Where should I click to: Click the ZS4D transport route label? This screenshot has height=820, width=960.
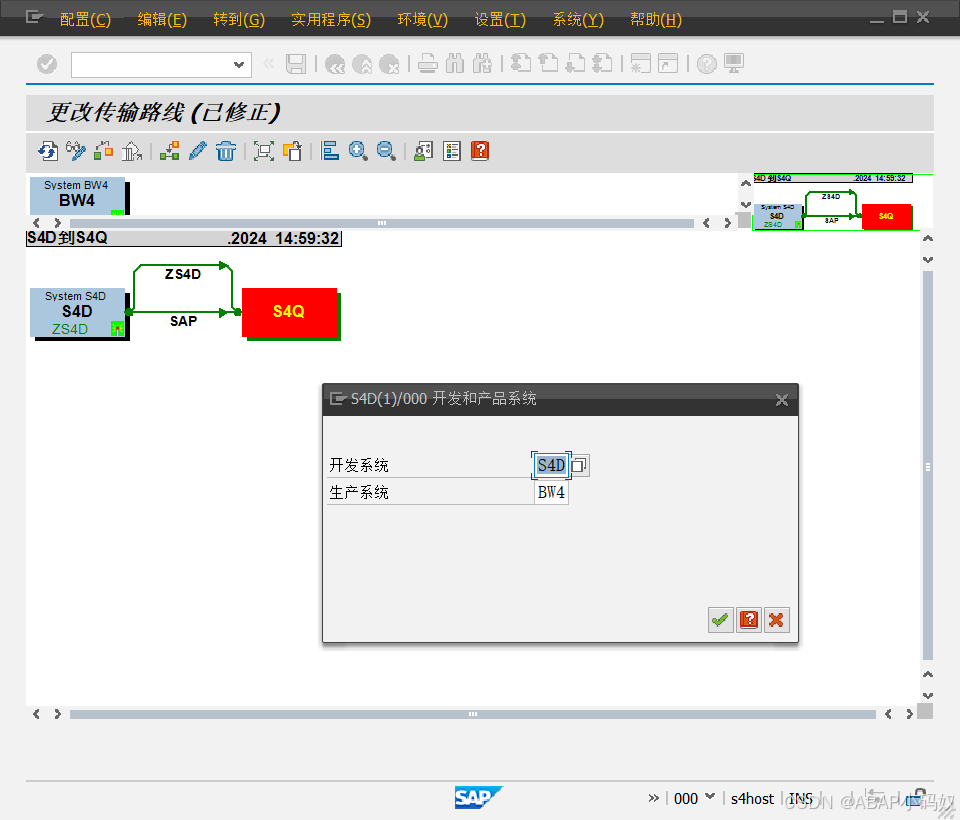point(182,274)
